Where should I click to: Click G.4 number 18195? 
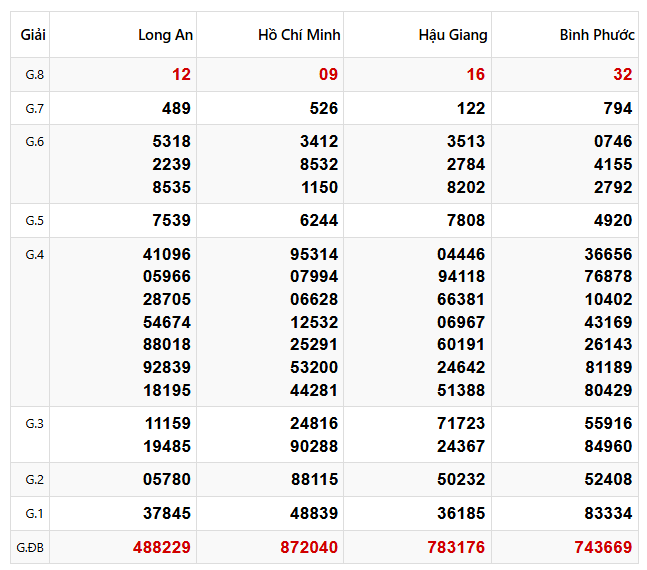click(167, 390)
